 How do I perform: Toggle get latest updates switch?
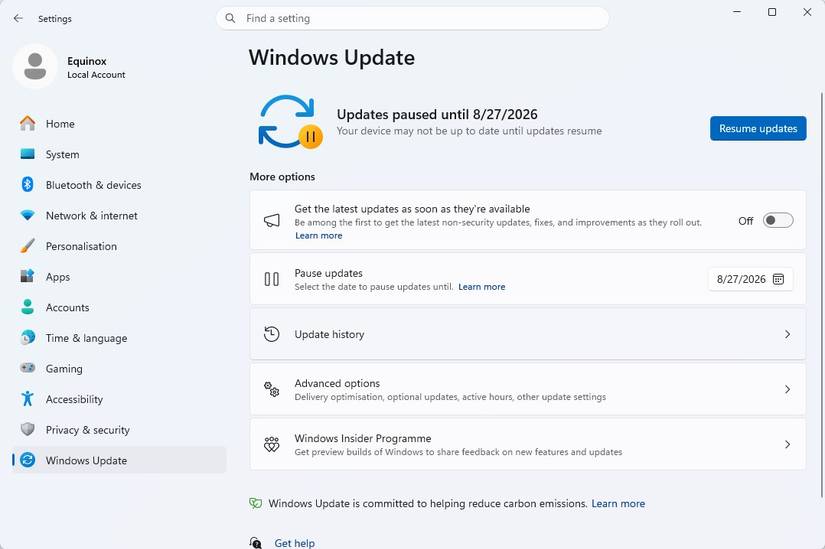click(x=778, y=221)
